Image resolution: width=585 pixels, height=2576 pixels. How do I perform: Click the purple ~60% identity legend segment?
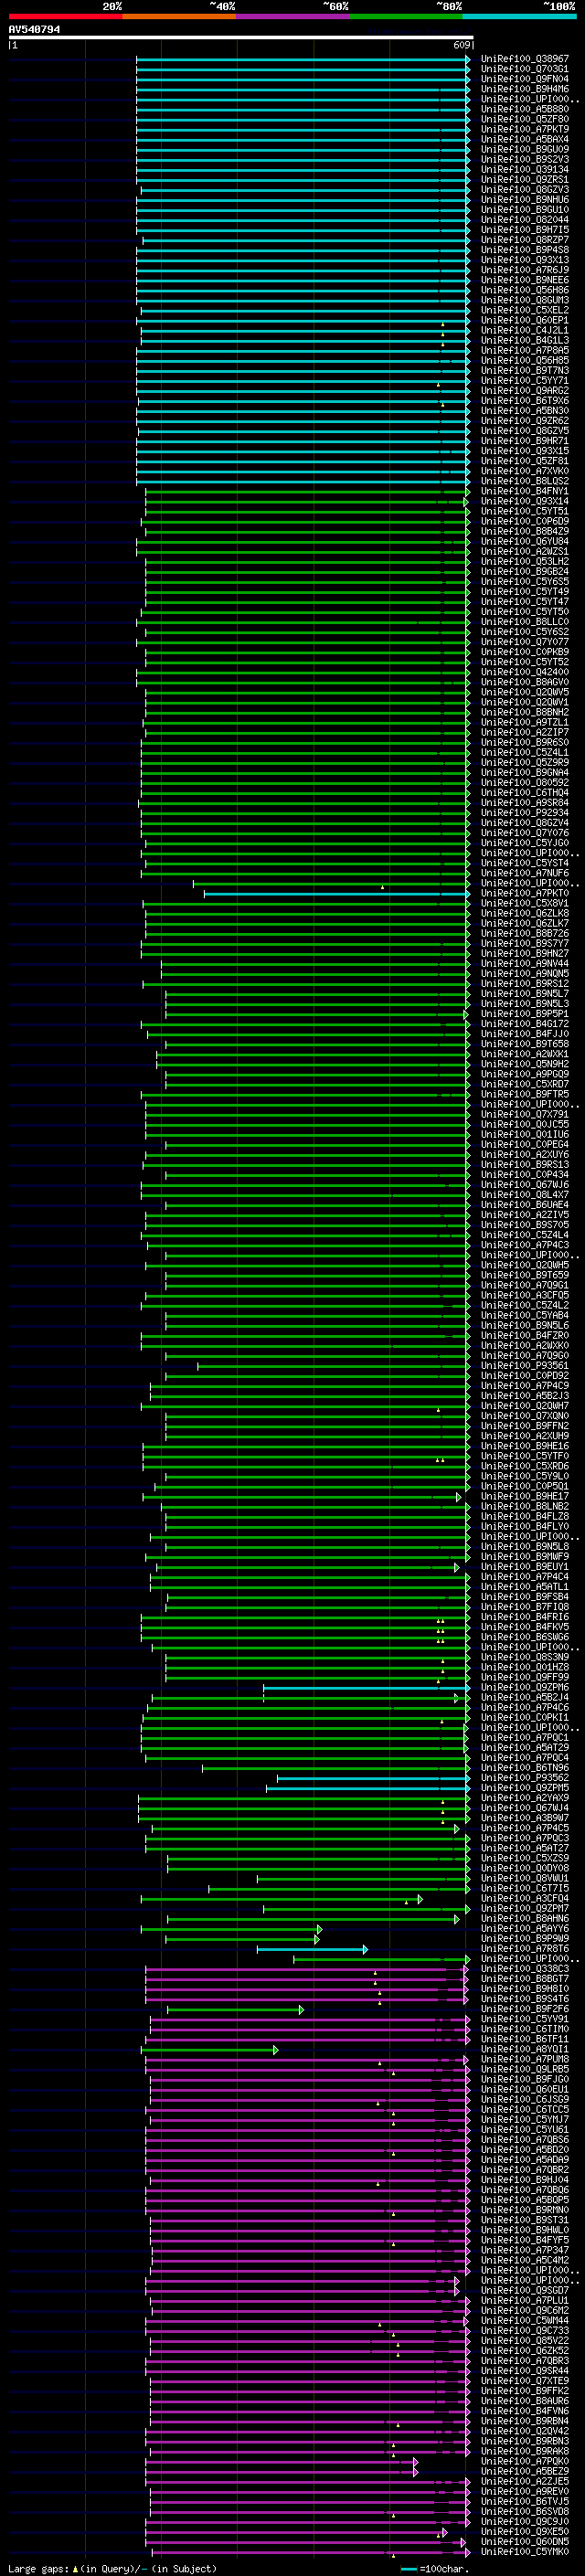[293, 16]
